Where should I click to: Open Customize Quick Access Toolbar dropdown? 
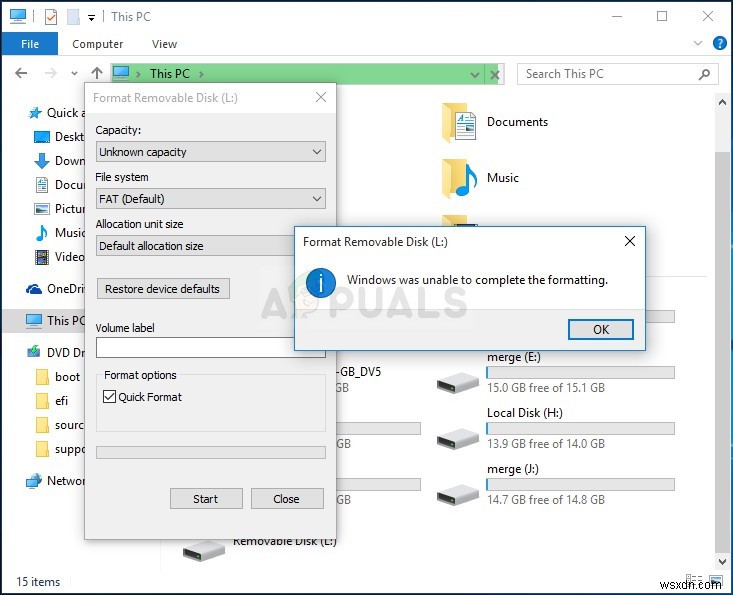point(92,18)
